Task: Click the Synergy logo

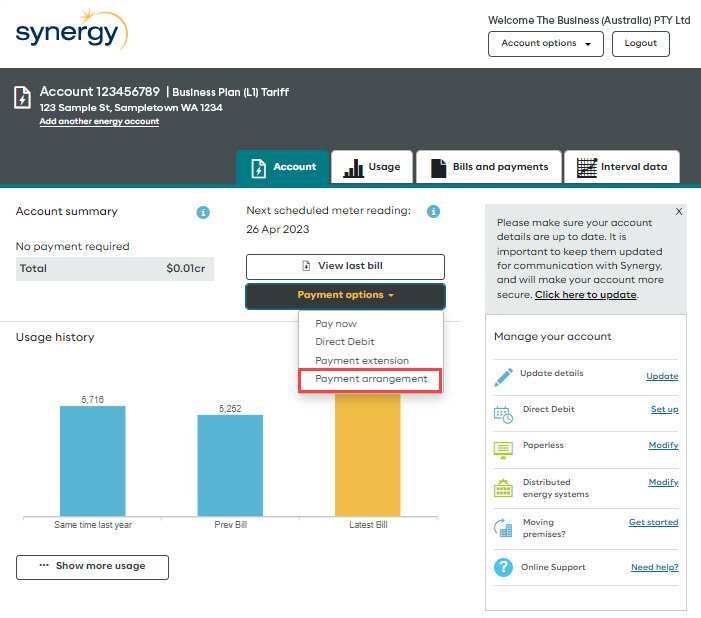Action: tap(72, 30)
